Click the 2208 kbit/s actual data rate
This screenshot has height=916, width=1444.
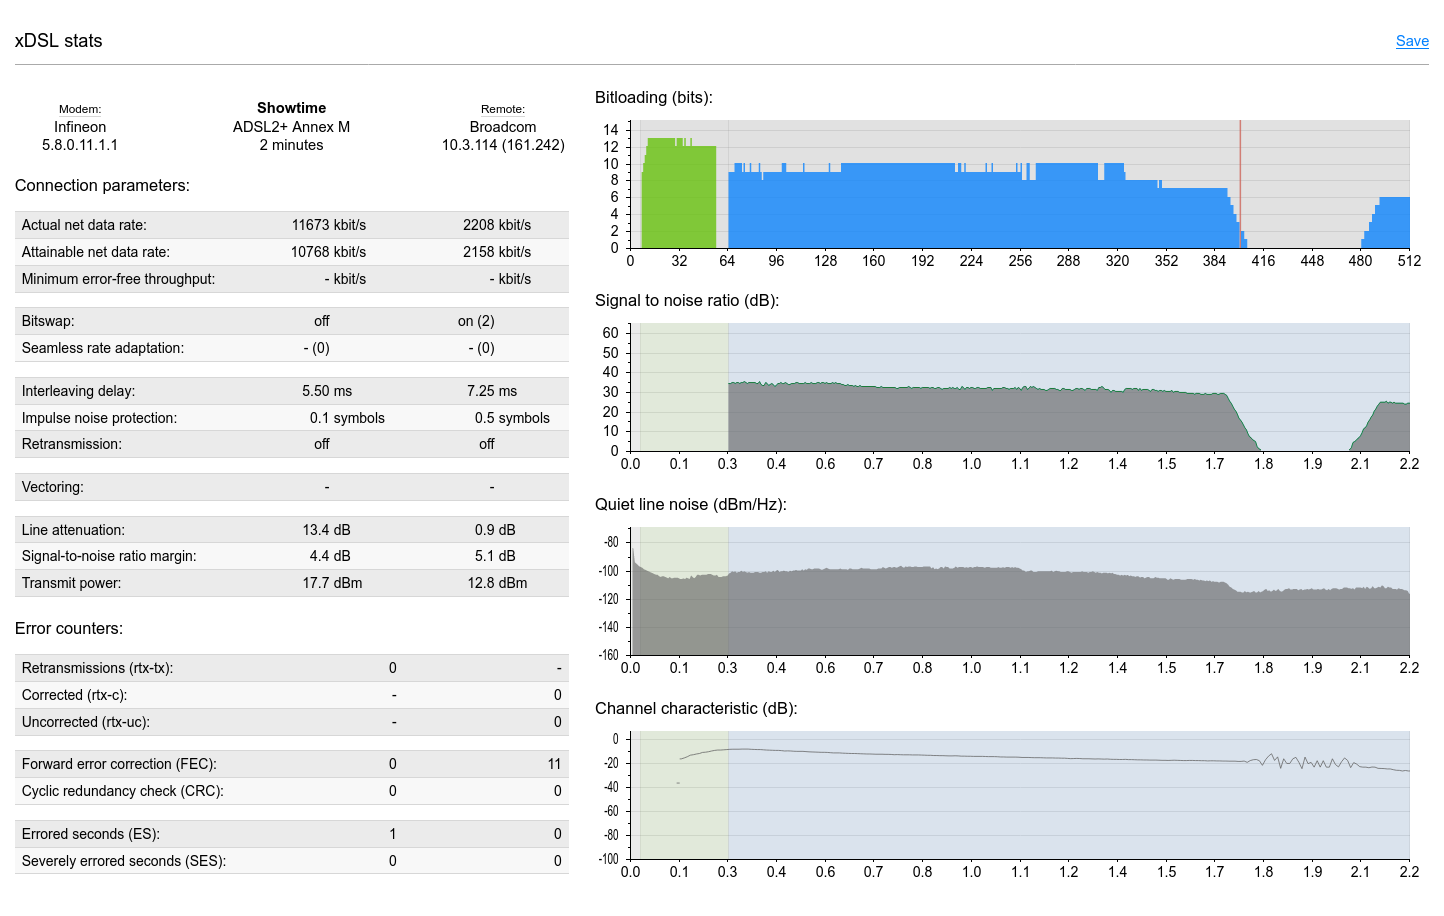coord(497,225)
